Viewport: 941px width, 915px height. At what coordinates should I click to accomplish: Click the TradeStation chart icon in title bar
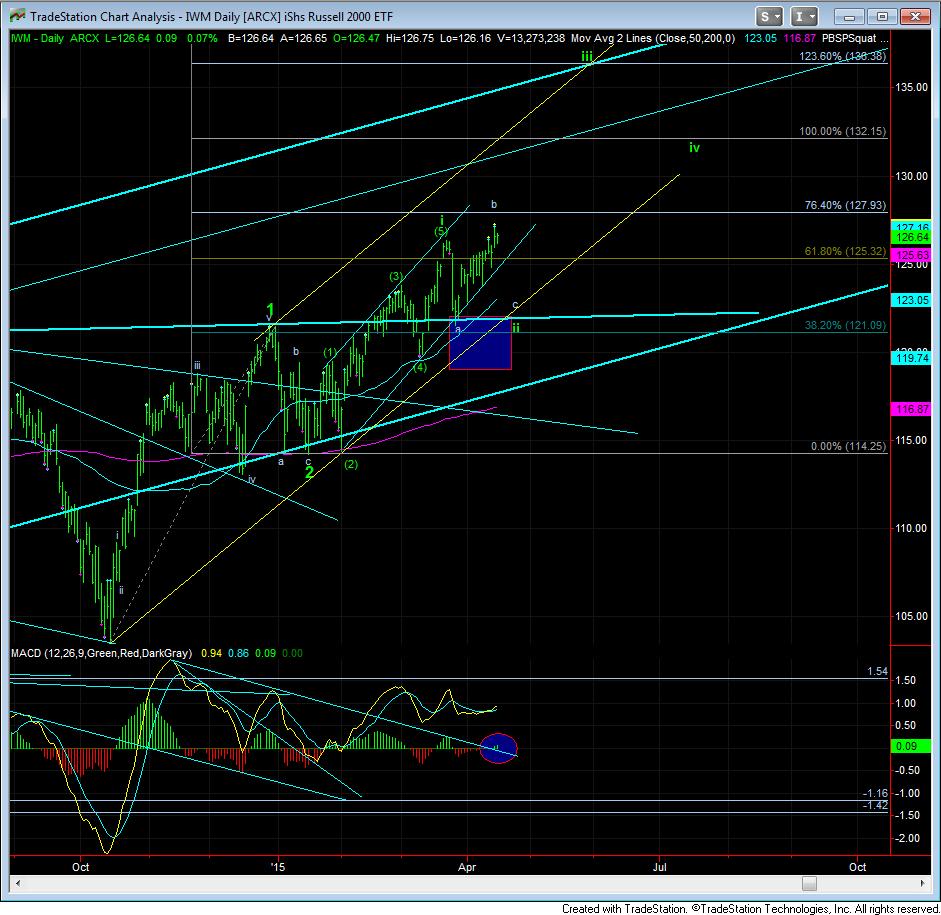coord(17,16)
